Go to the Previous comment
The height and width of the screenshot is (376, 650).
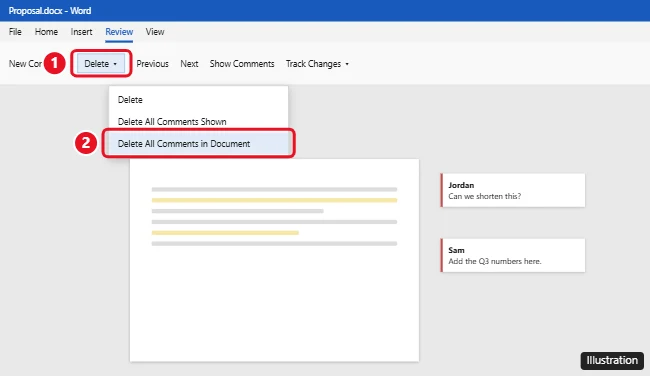(153, 64)
